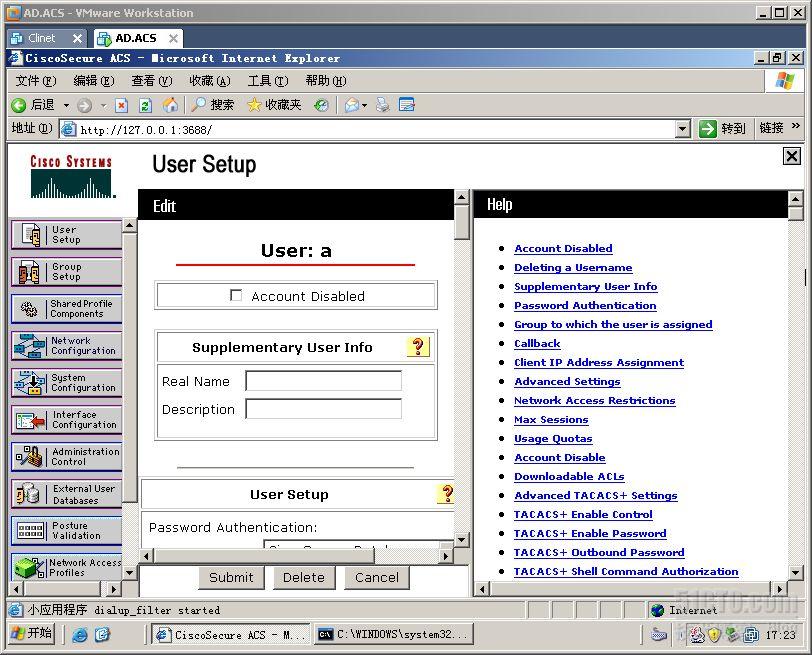Screen dimensions: 812x655
Task: Click the Edit page toolbar icon
Action: coord(407,106)
